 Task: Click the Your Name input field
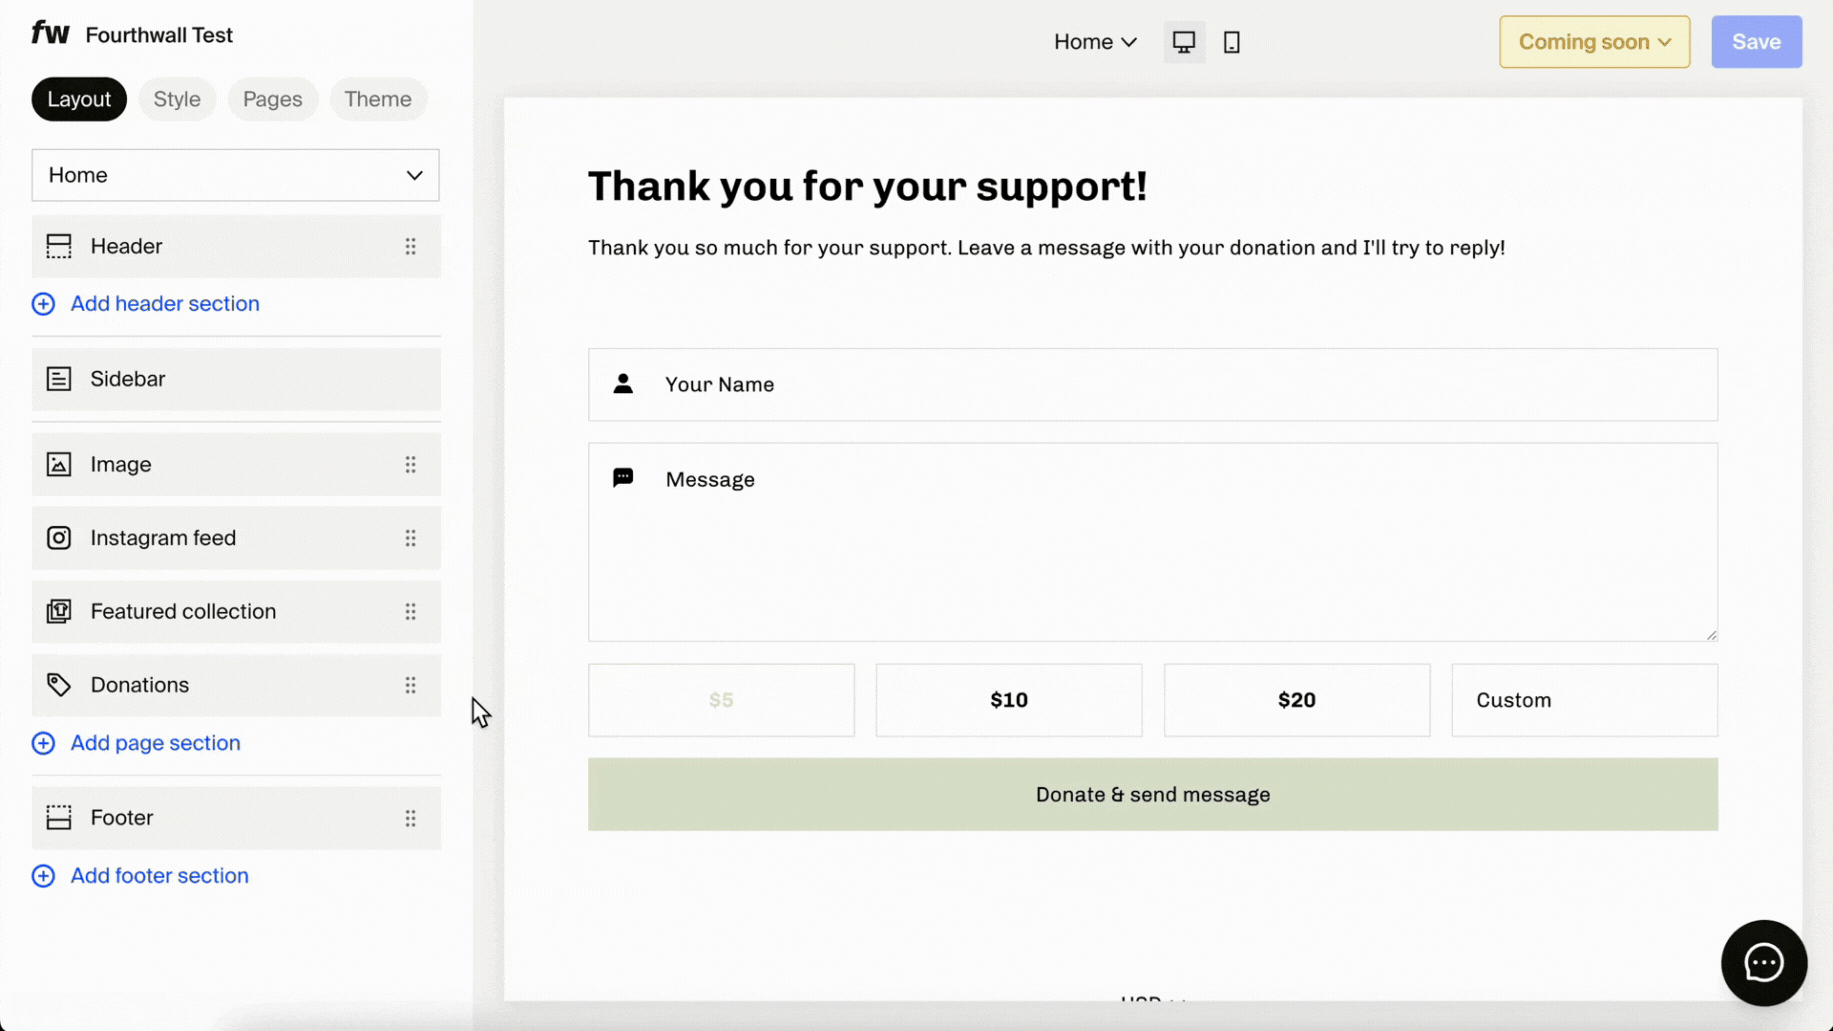1153,385
